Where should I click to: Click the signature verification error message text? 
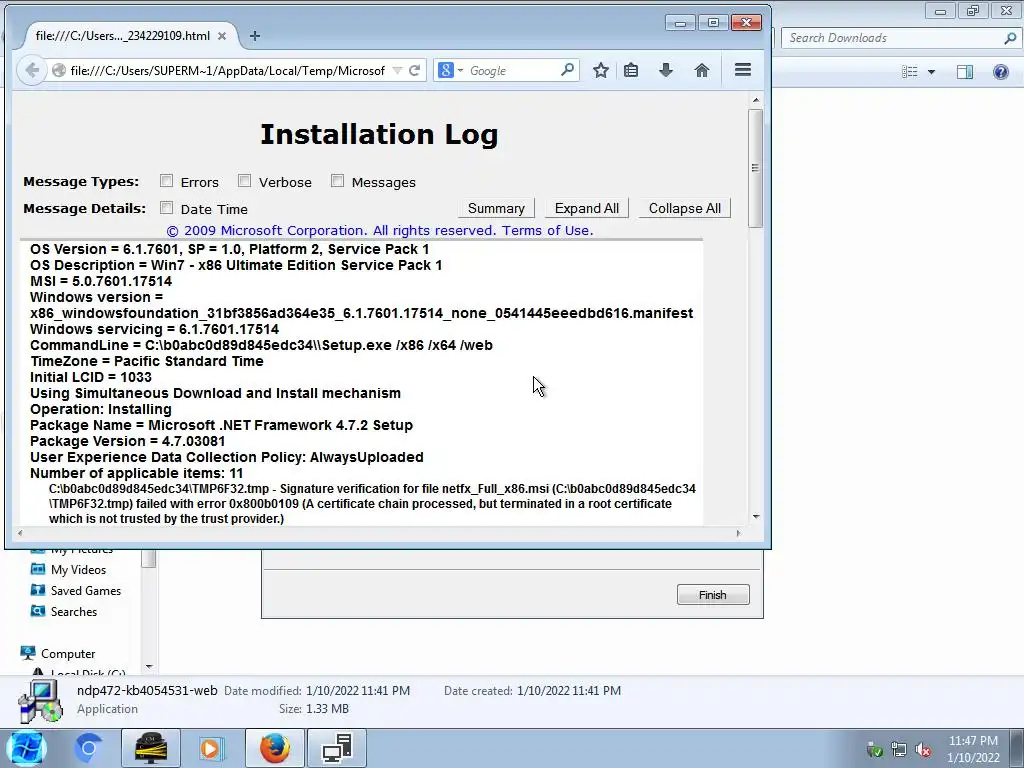[372, 504]
